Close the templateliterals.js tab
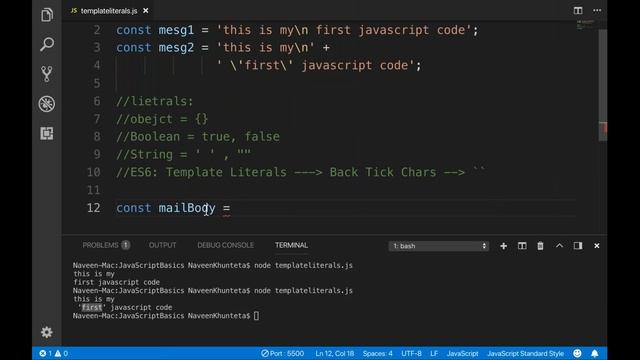The image size is (640, 360). click(146, 11)
